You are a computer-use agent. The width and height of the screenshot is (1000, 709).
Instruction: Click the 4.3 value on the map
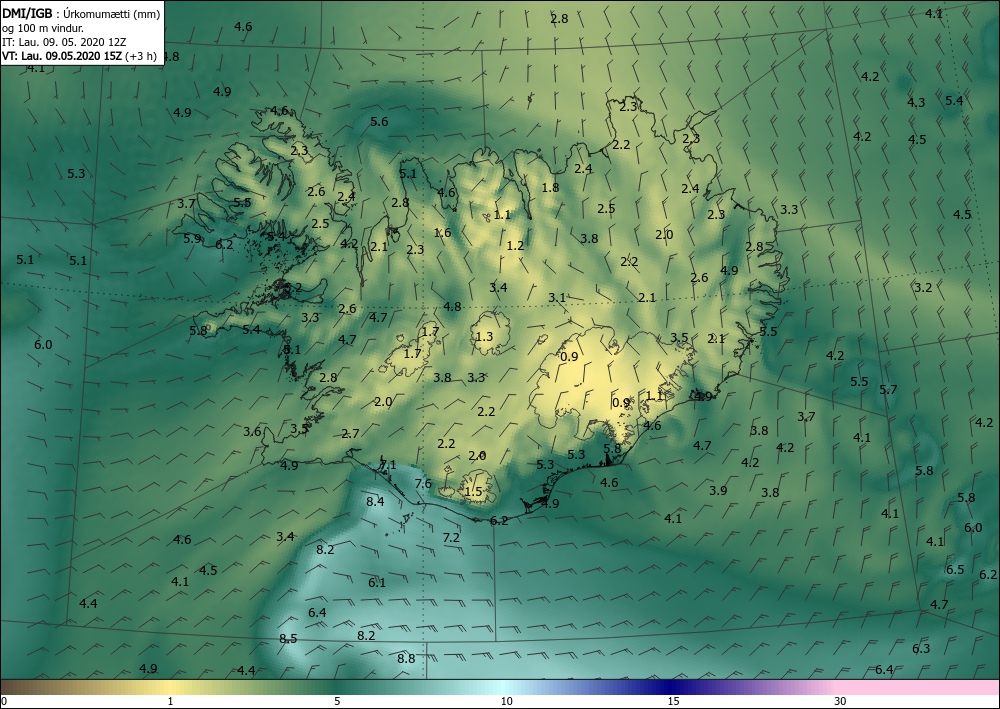click(916, 102)
